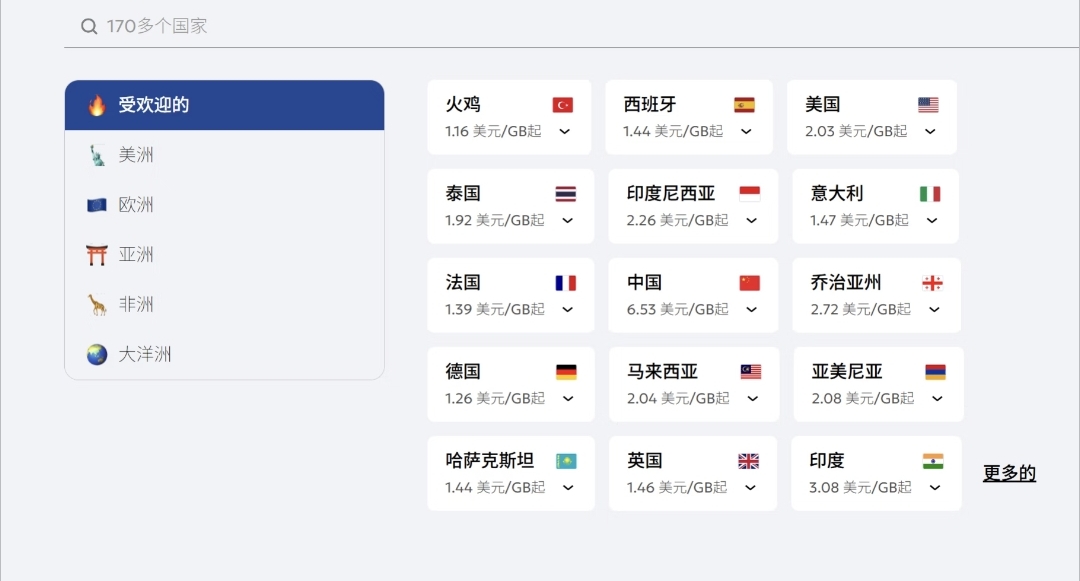Image resolution: width=1080 pixels, height=581 pixels.
Task: Click the magnifier search icon
Action: pyautogui.click(x=89, y=27)
